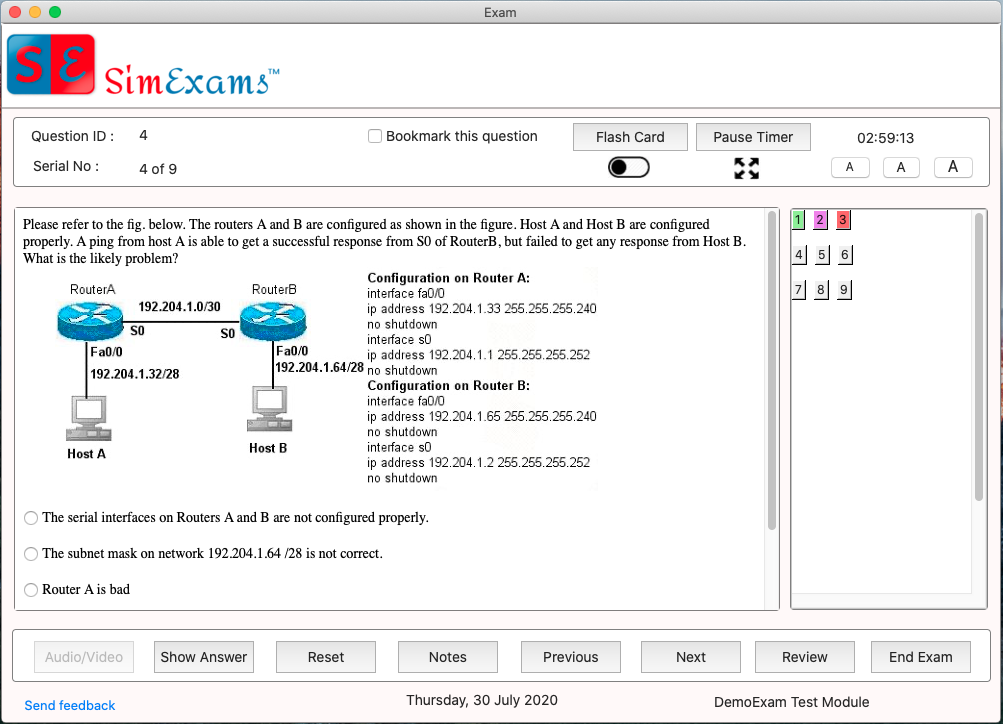
Task: Choose the largest font size A button
Action: (953, 168)
